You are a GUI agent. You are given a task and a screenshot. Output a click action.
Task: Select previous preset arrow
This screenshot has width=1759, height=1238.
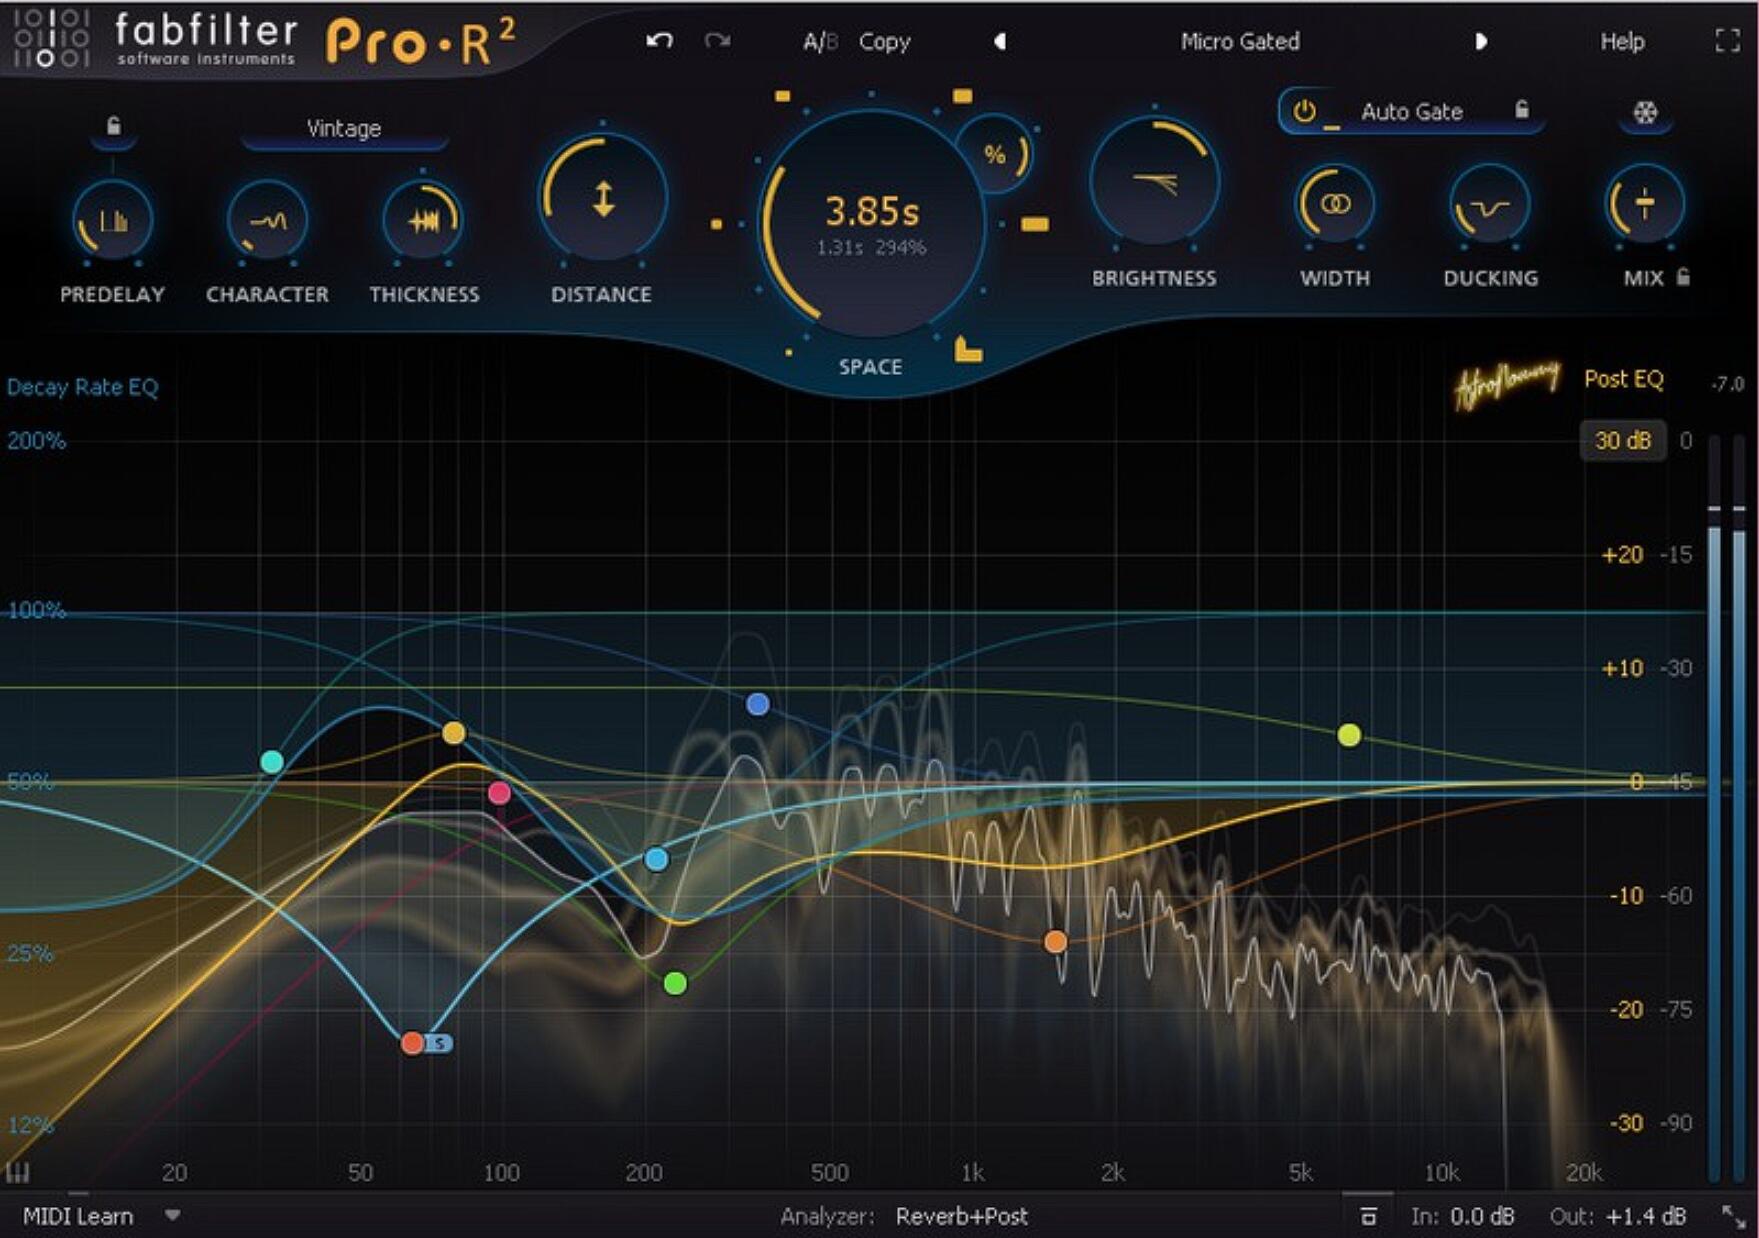(999, 41)
